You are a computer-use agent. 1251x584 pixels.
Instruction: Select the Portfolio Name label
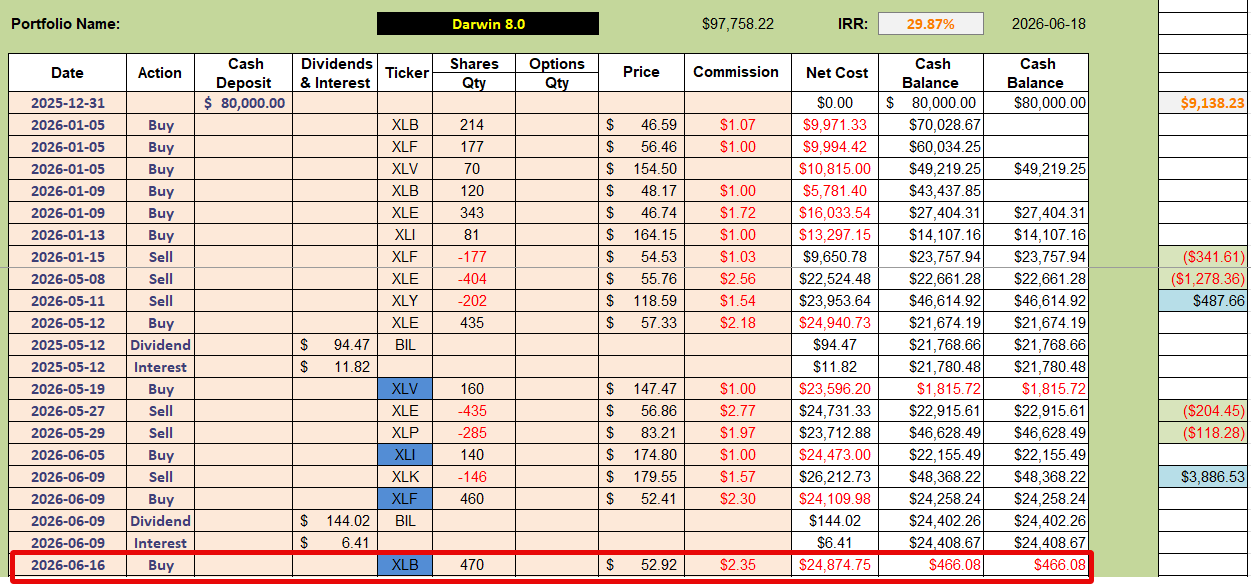pyautogui.click(x=66, y=24)
